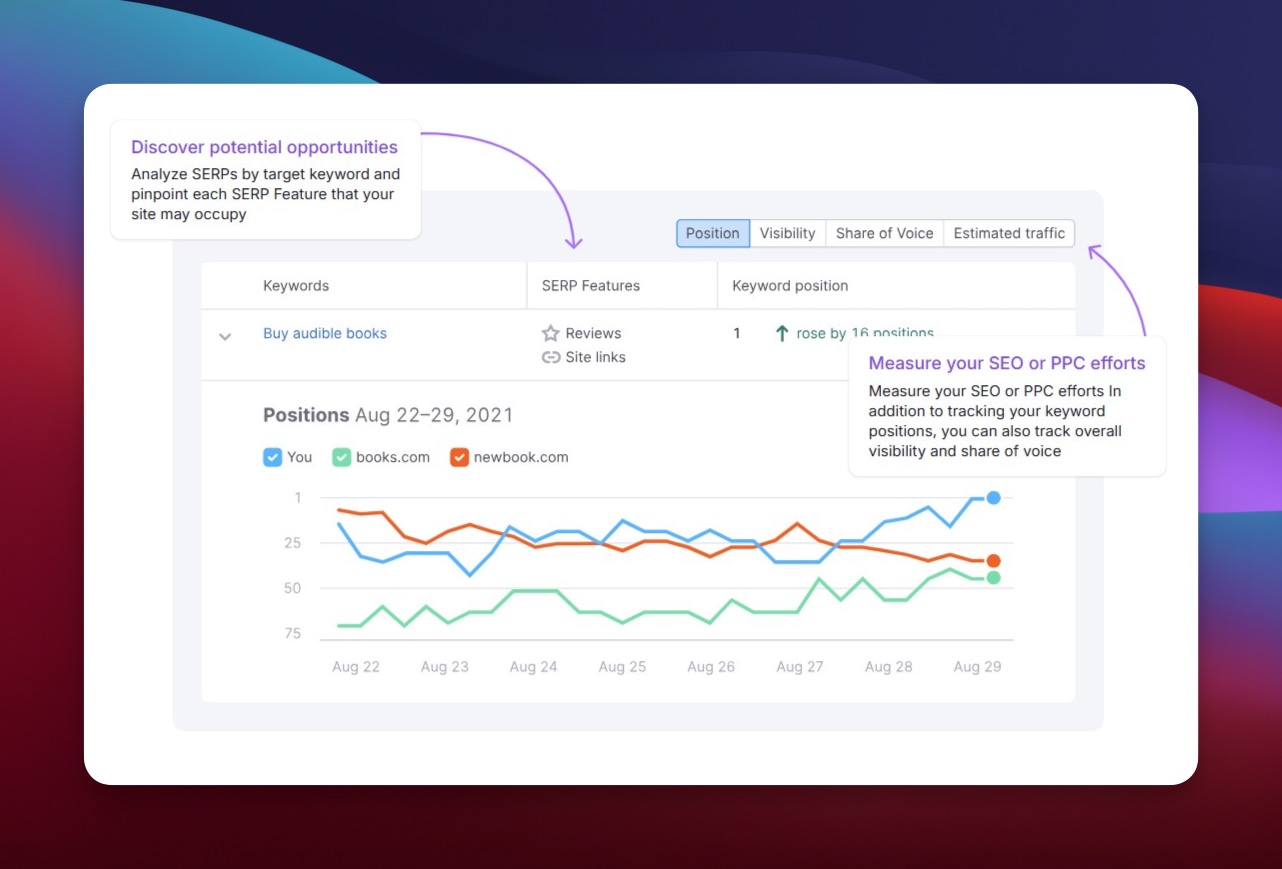Click the rose by 16 positions text
The image size is (1282, 869).
click(x=864, y=333)
